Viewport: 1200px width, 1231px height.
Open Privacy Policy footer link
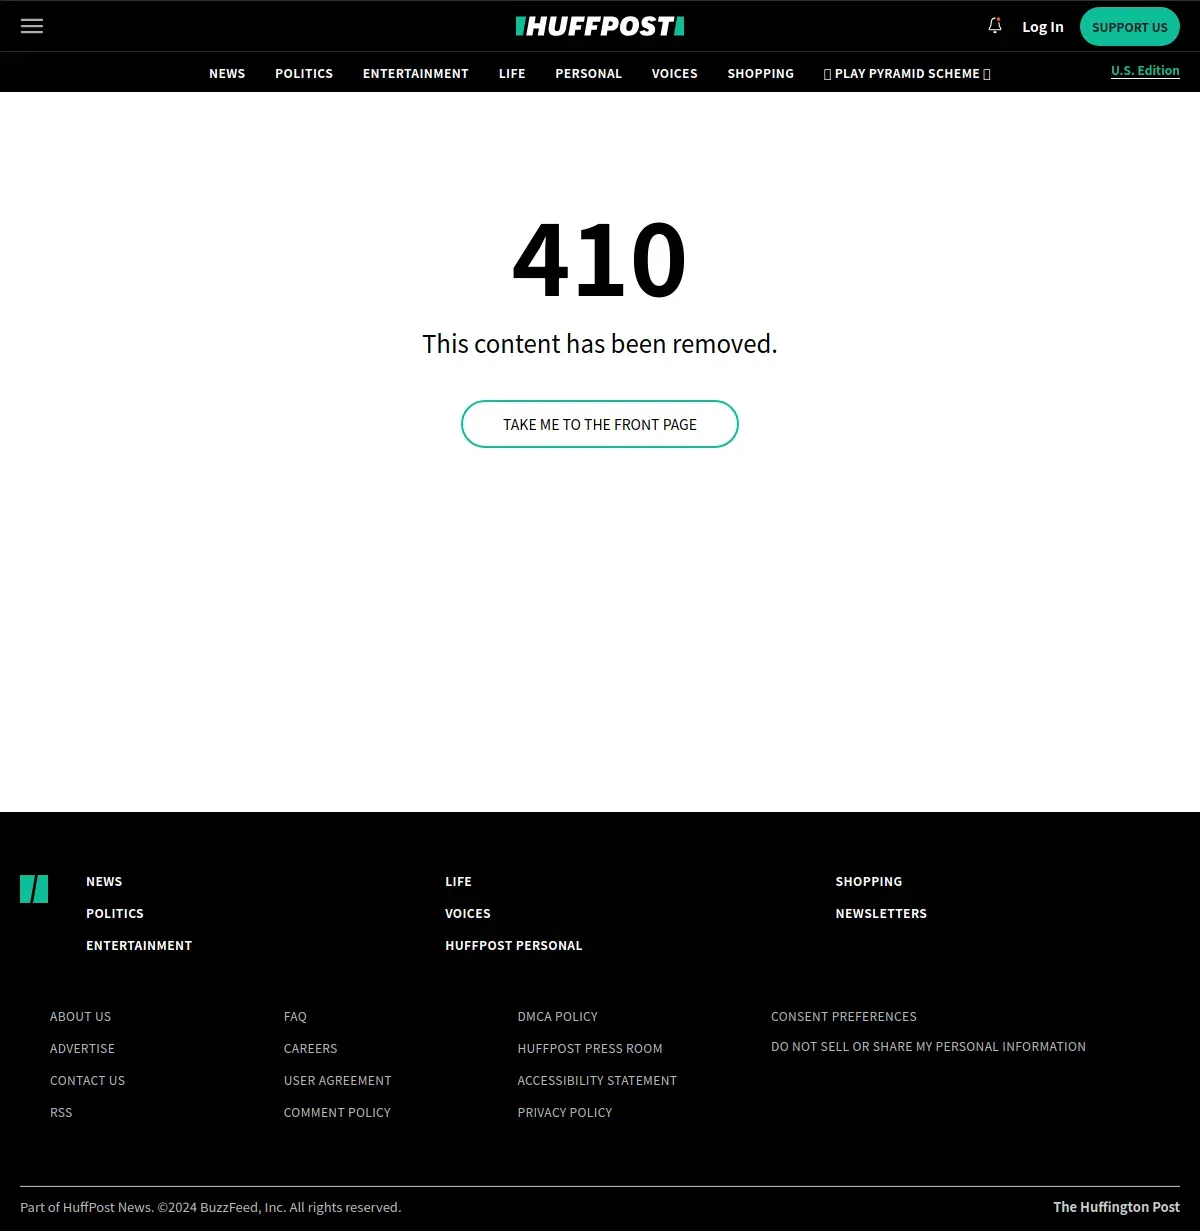point(565,1112)
